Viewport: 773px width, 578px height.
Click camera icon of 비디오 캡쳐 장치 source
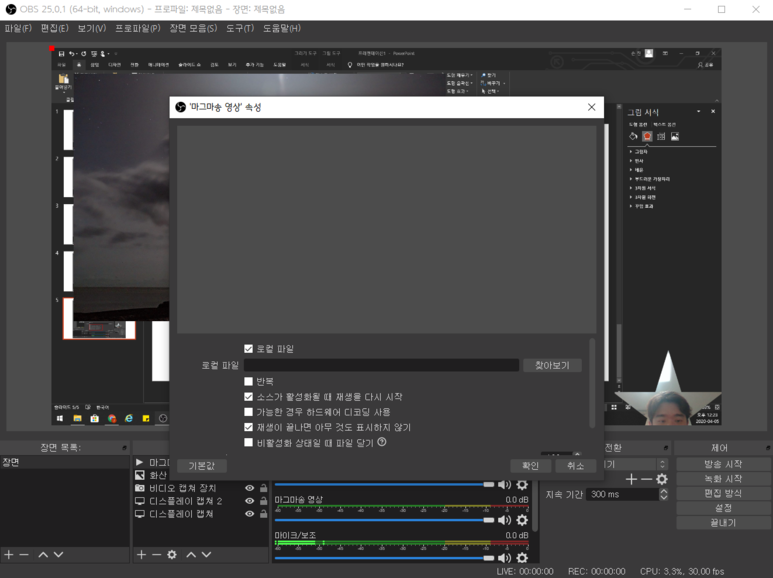(140, 488)
